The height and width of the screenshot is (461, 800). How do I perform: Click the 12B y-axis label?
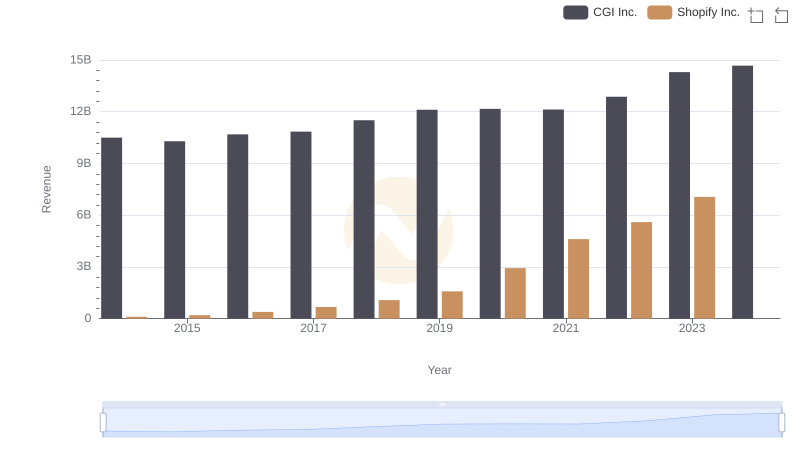coord(81,112)
